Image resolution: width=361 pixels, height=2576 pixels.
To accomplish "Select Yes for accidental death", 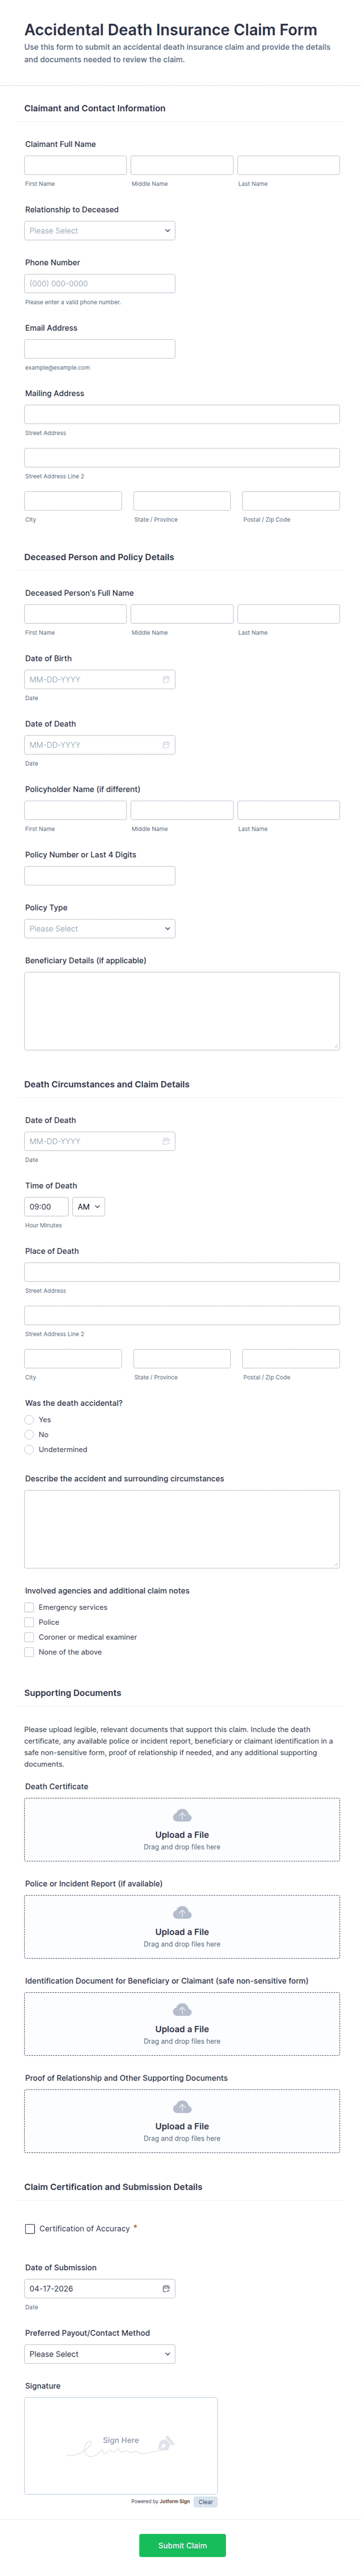I will point(30,1420).
